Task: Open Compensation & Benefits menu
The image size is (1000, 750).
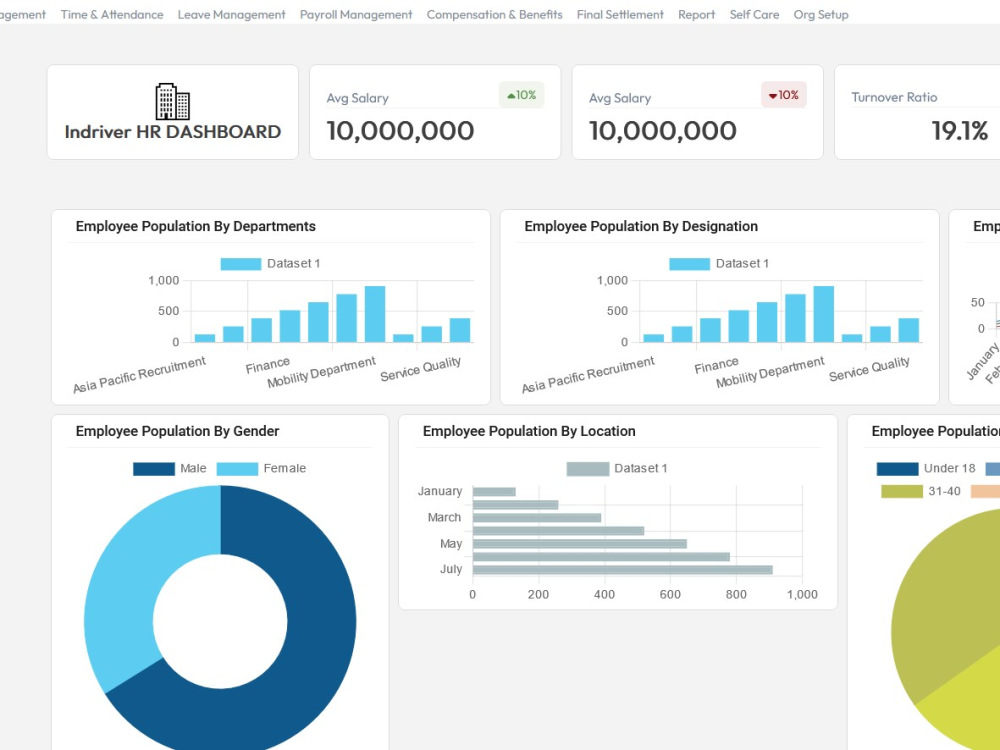Action: (494, 15)
